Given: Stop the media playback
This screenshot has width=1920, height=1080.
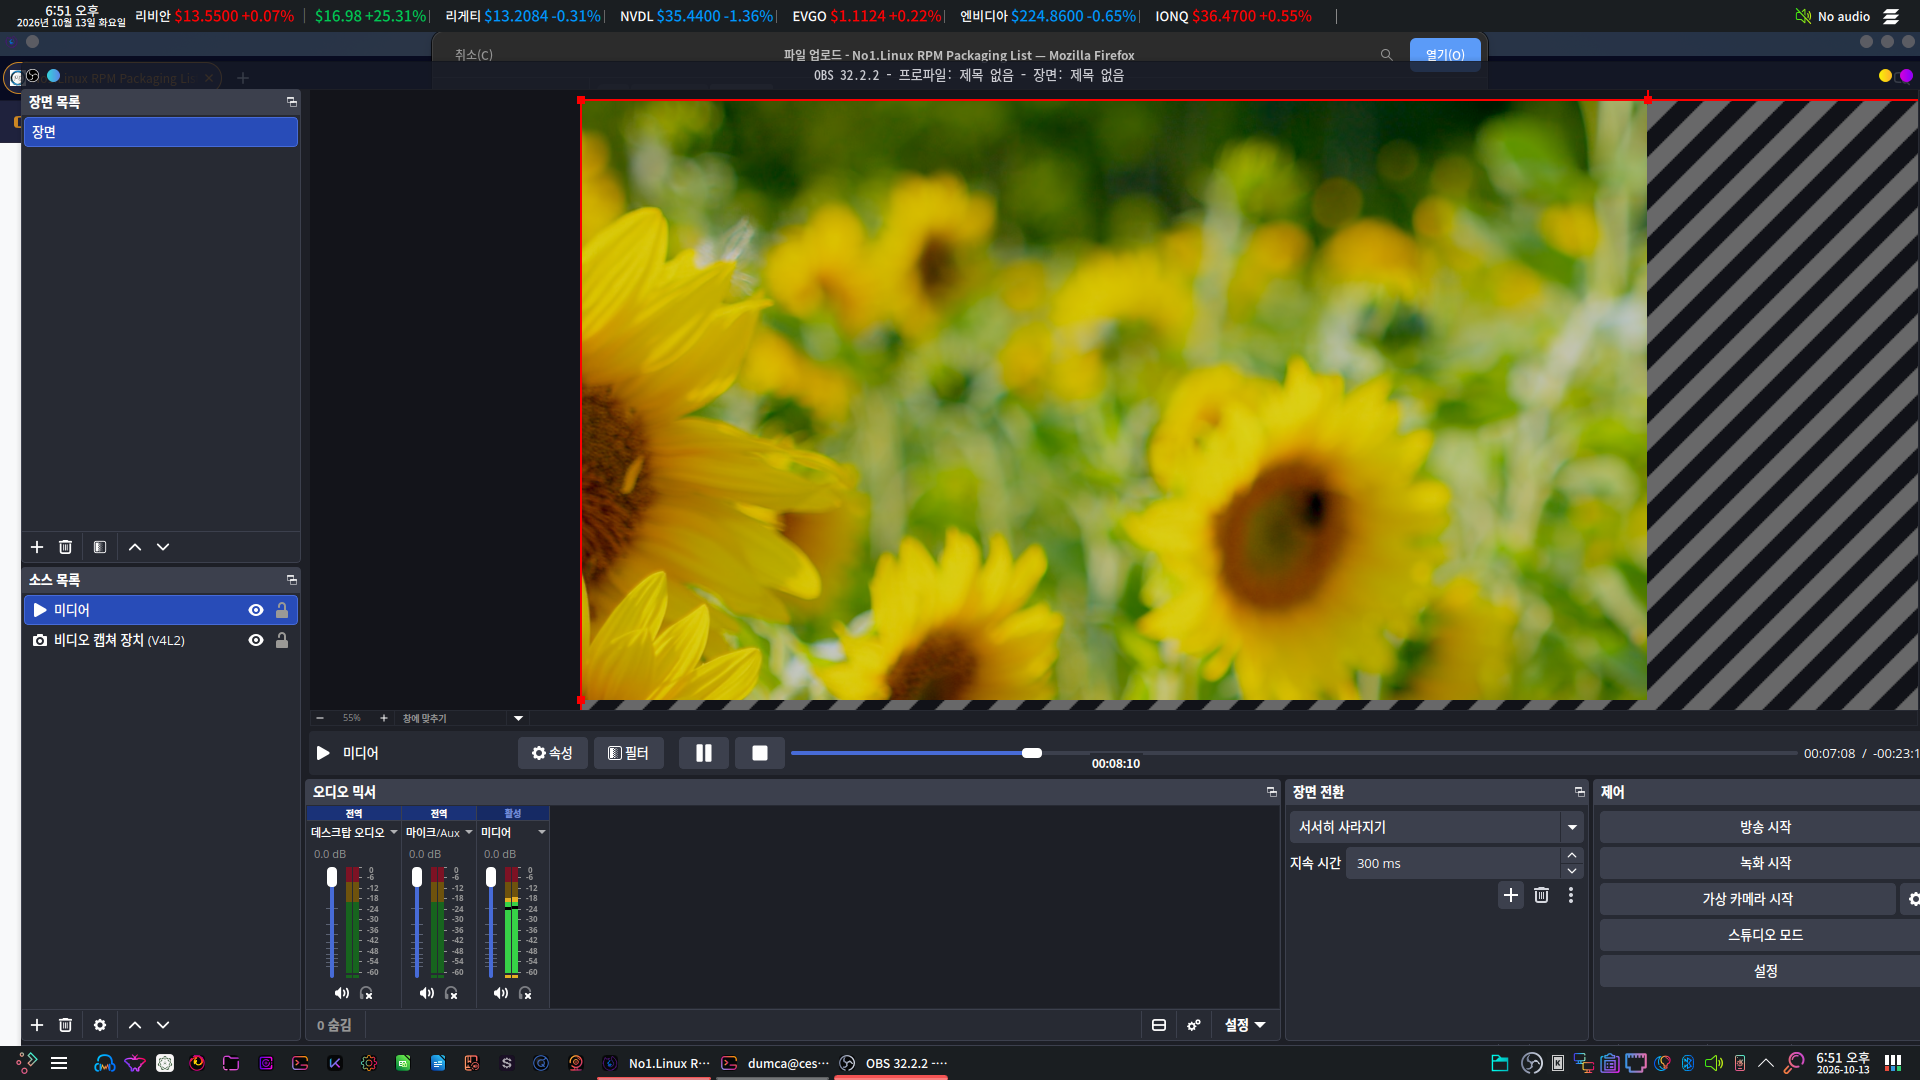Looking at the screenshot, I should pyautogui.click(x=760, y=753).
